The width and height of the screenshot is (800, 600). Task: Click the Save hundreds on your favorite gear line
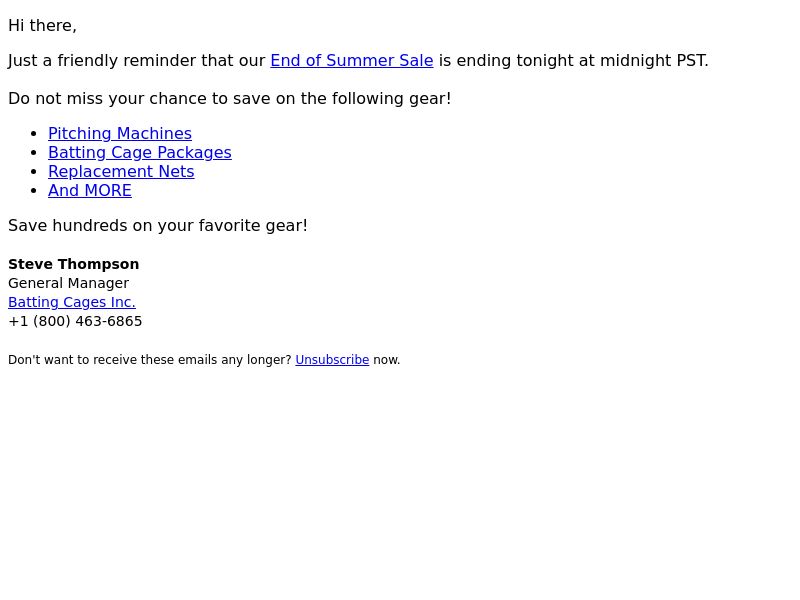158,226
